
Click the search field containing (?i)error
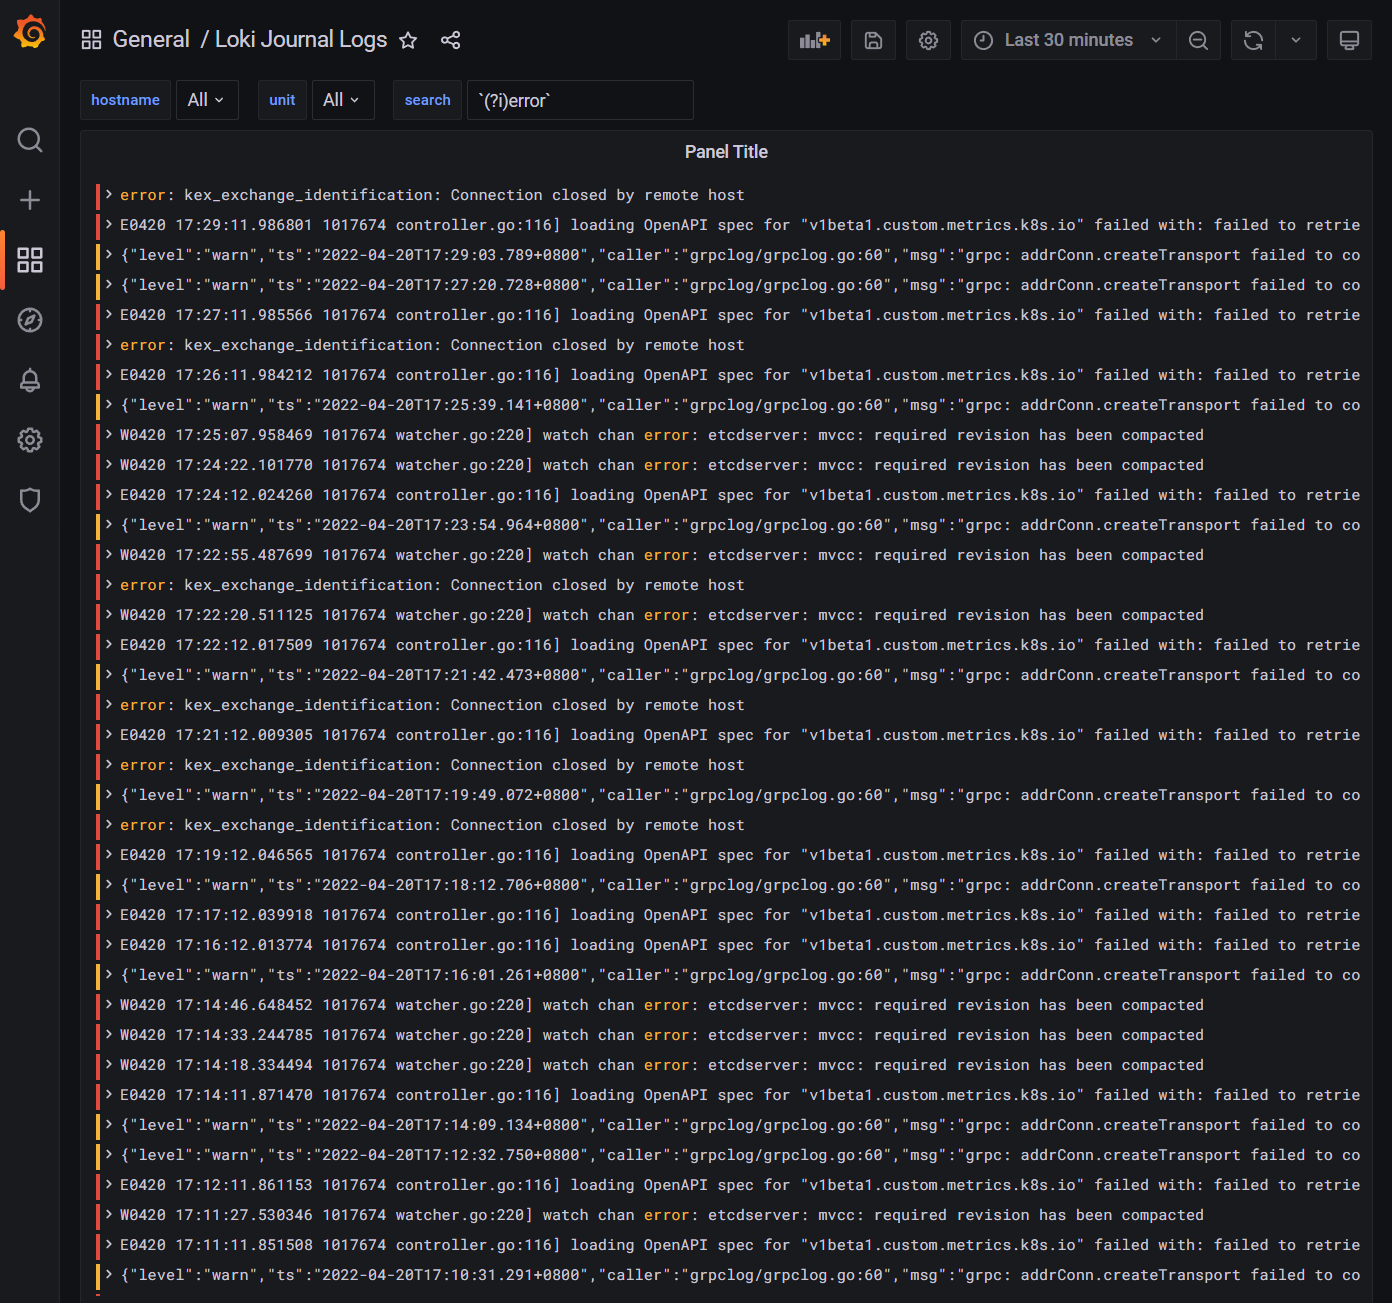[580, 100]
